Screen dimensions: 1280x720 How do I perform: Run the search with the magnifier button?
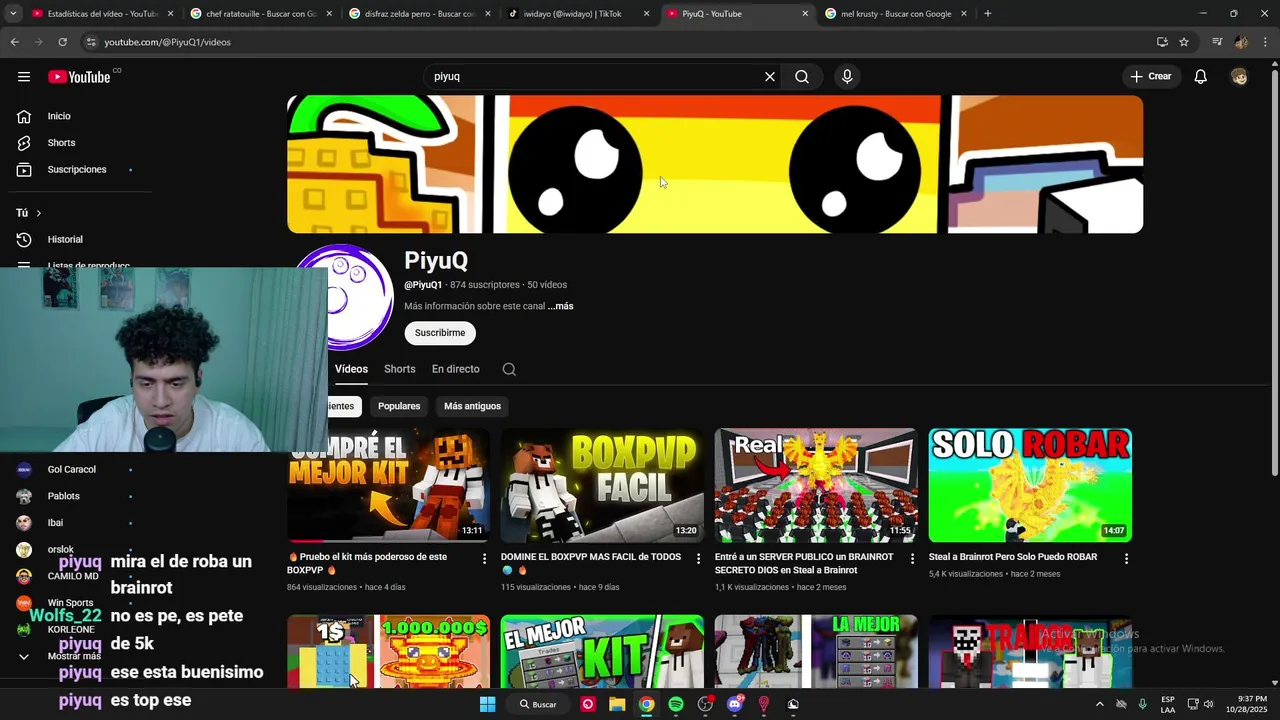[x=802, y=77]
